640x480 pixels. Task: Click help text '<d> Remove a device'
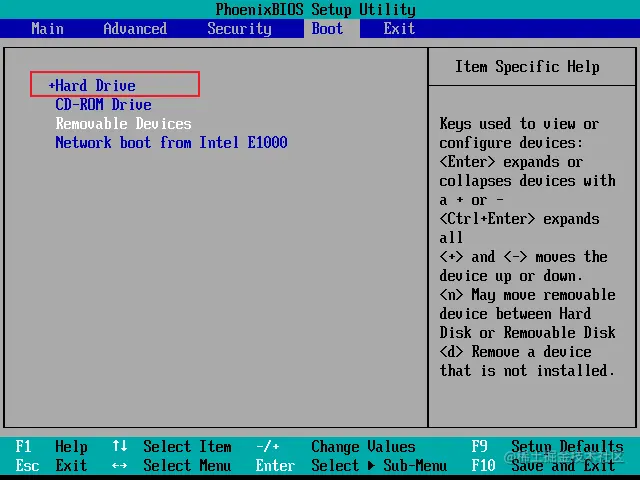pyautogui.click(x=516, y=351)
